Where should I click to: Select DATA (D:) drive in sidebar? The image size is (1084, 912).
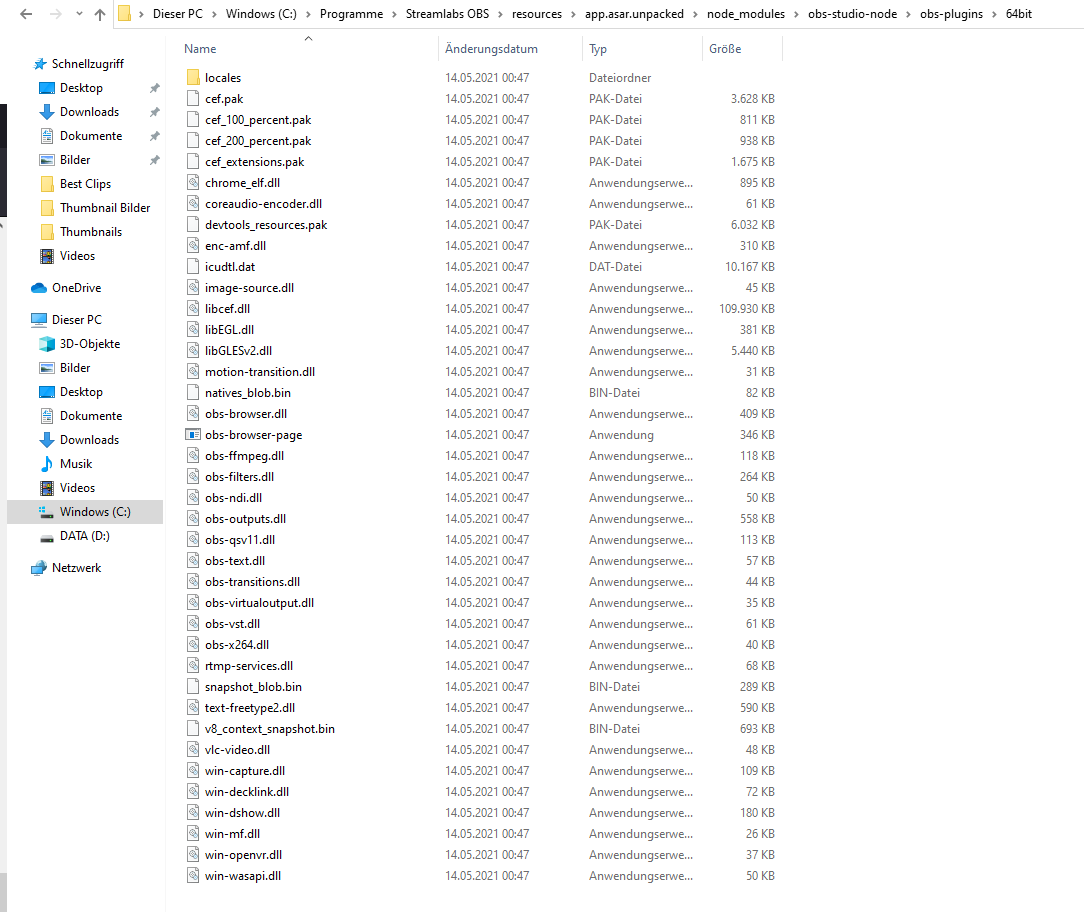click(84, 536)
